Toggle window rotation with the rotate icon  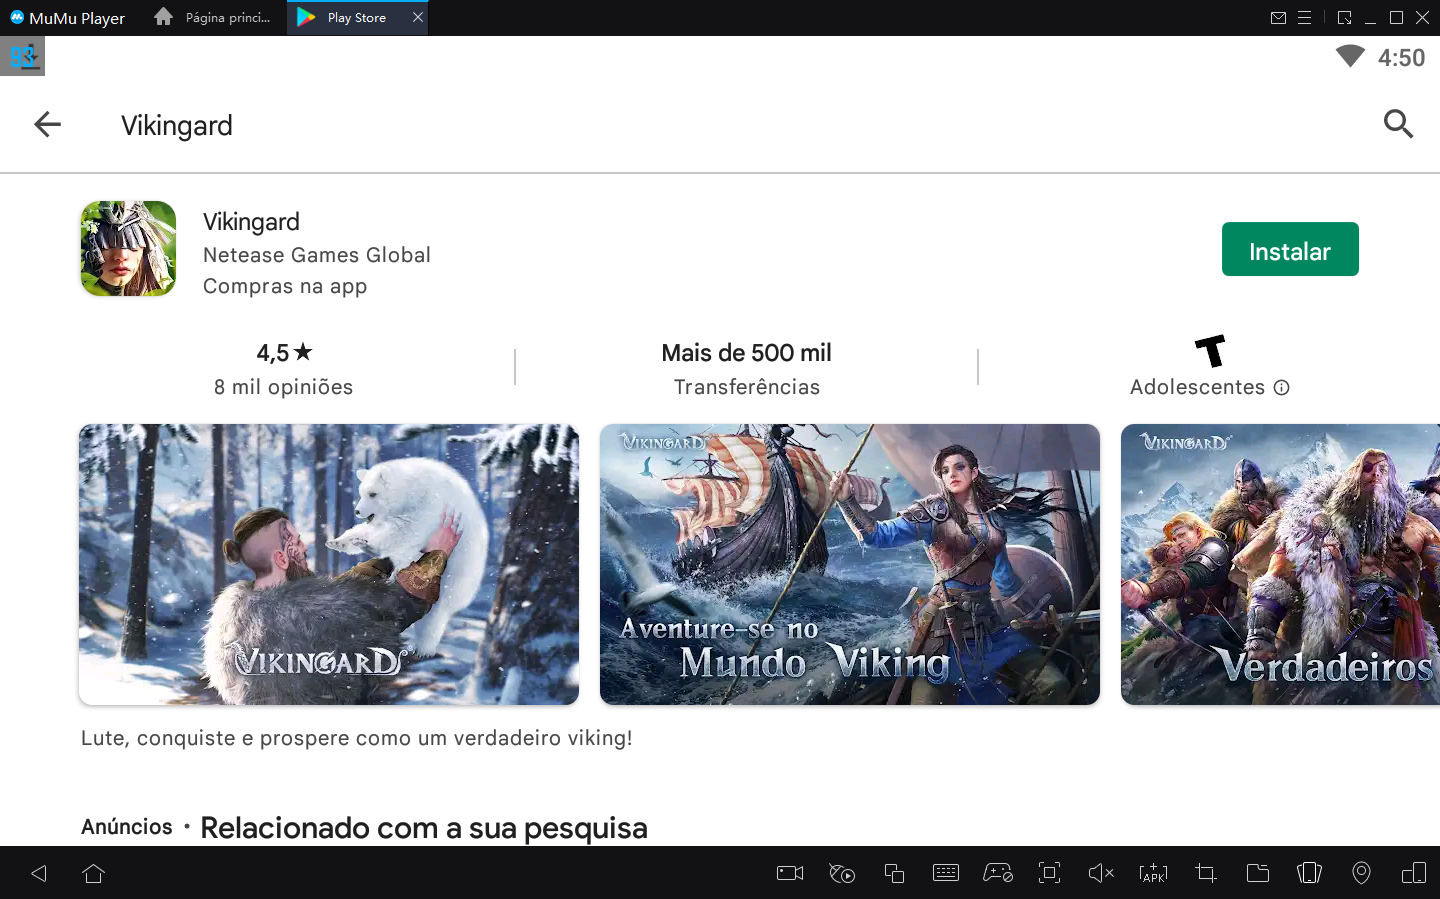point(1413,873)
